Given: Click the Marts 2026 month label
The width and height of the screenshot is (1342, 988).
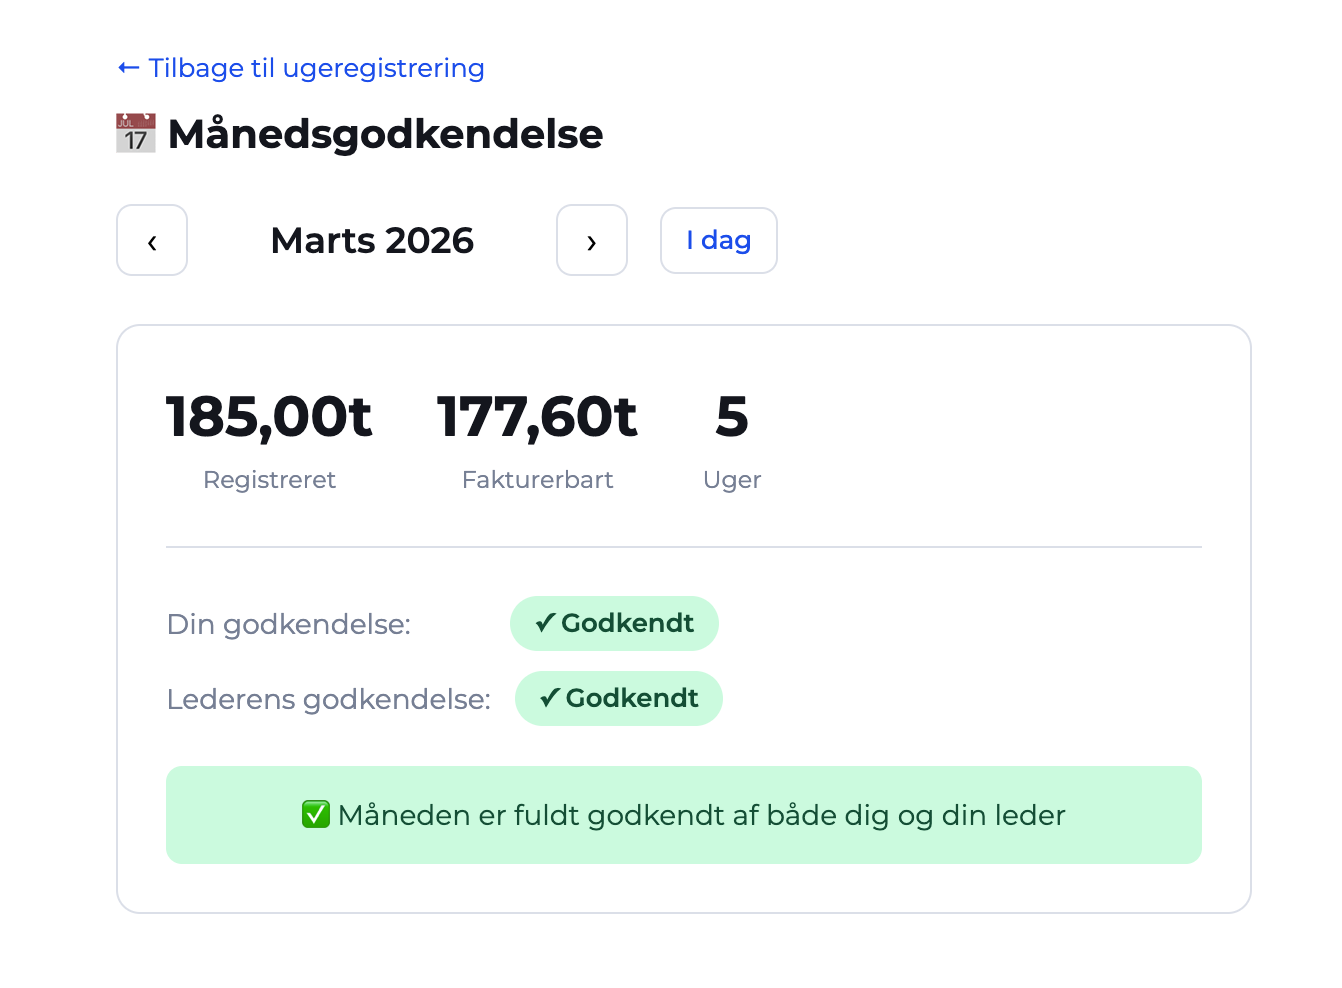Looking at the screenshot, I should pos(372,241).
